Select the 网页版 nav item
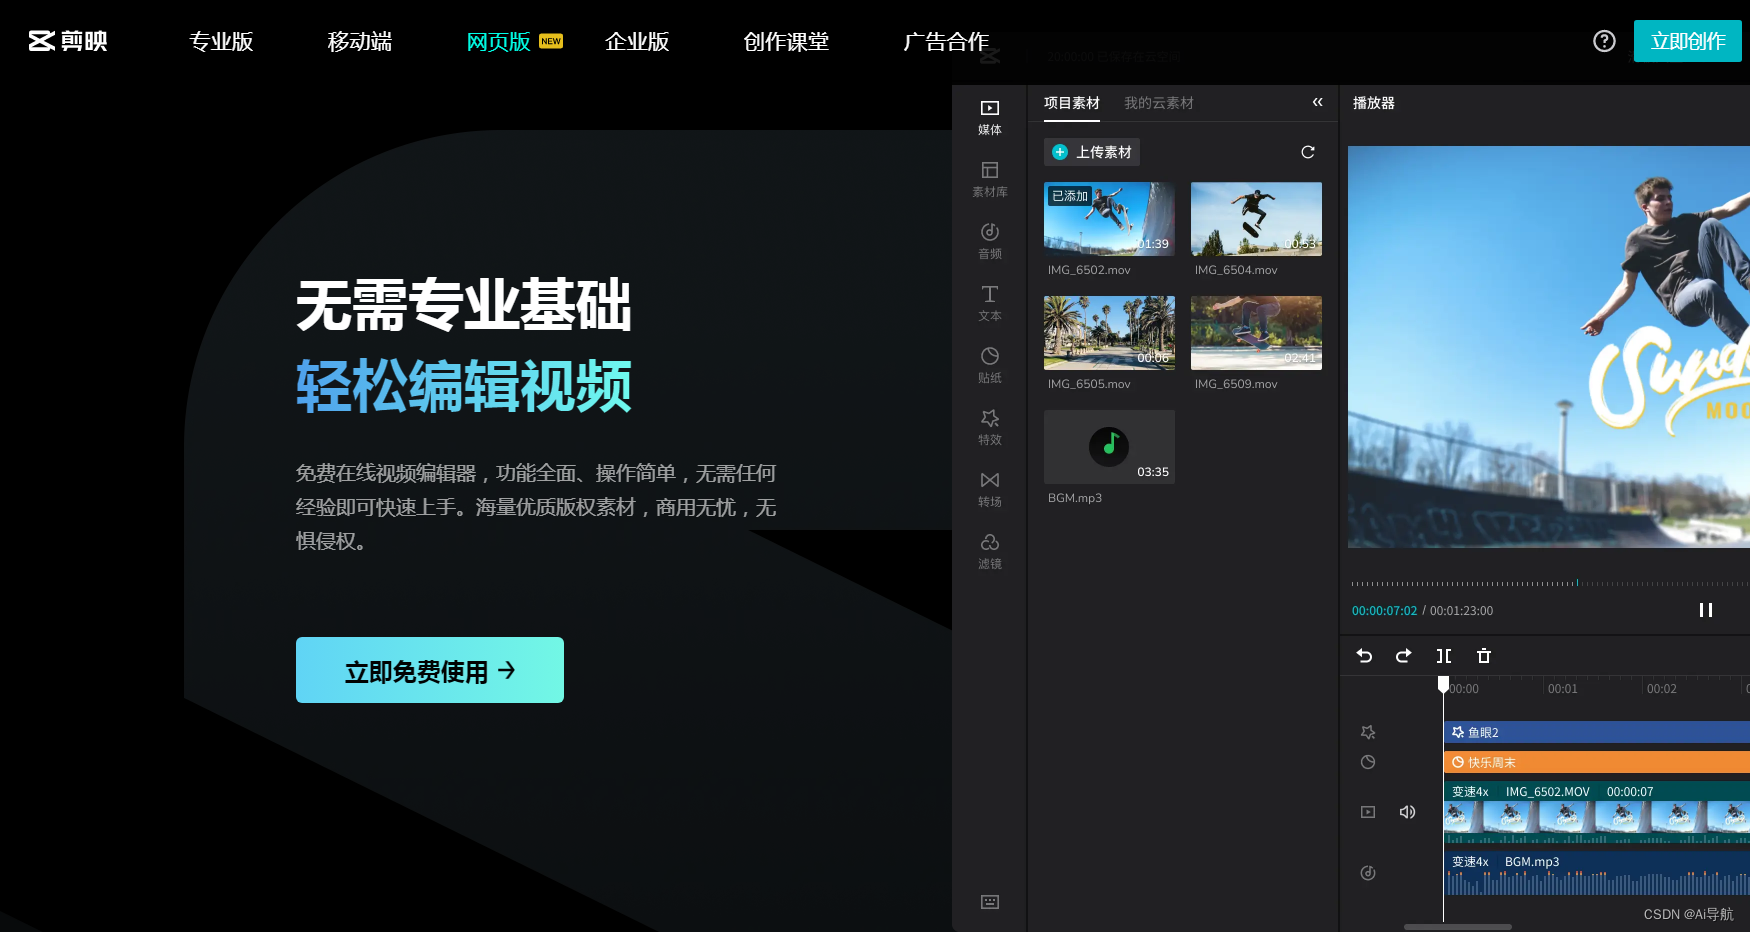Image resolution: width=1750 pixels, height=932 pixels. pyautogui.click(x=499, y=41)
